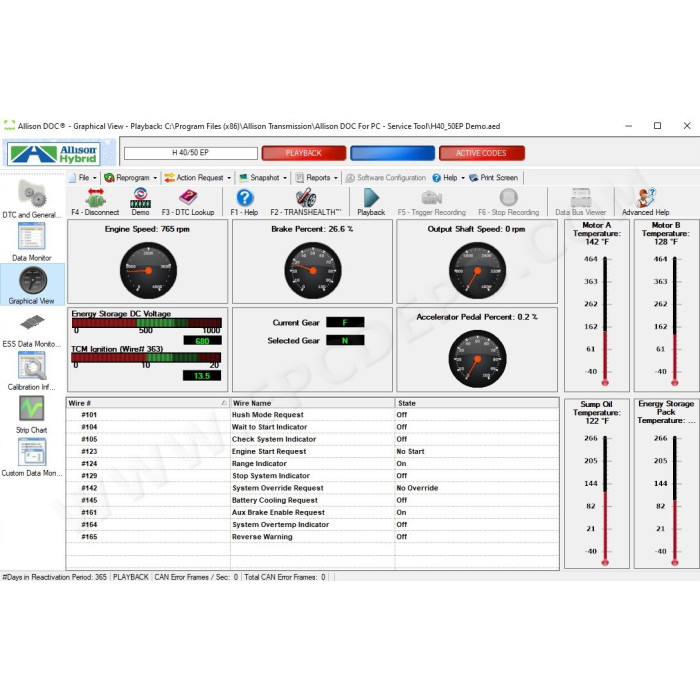Expand the Snapshot dropdown arrow
The image size is (700, 700).
285,178
